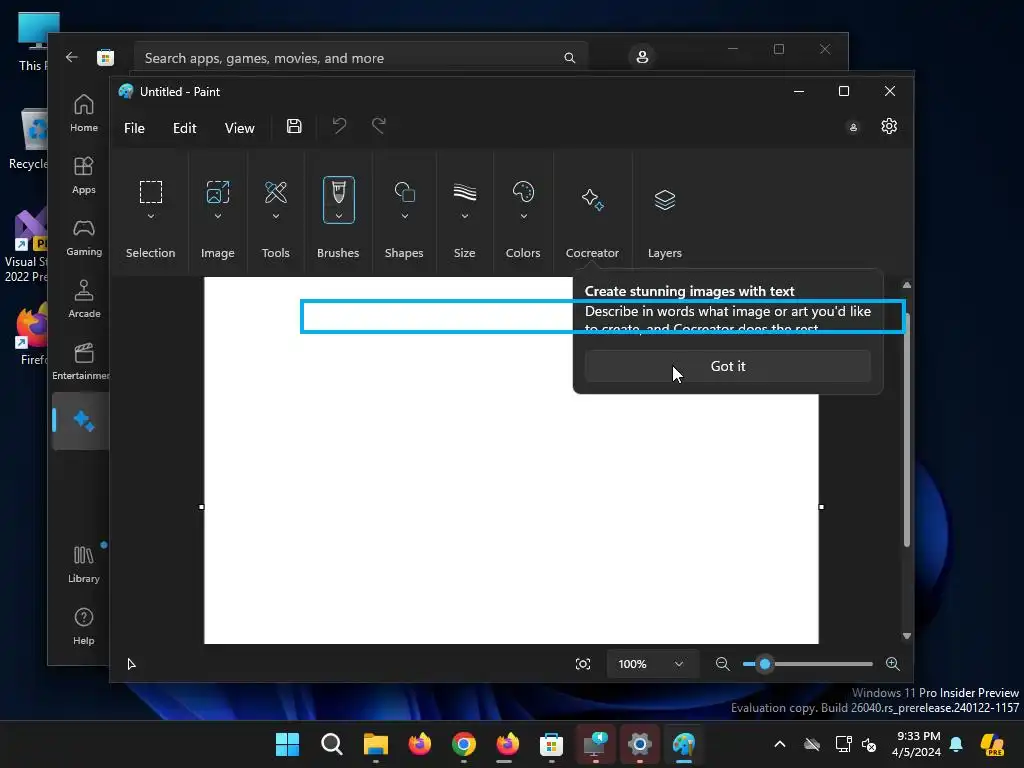
Task: Open the Windows Start menu
Action: [x=287, y=744]
